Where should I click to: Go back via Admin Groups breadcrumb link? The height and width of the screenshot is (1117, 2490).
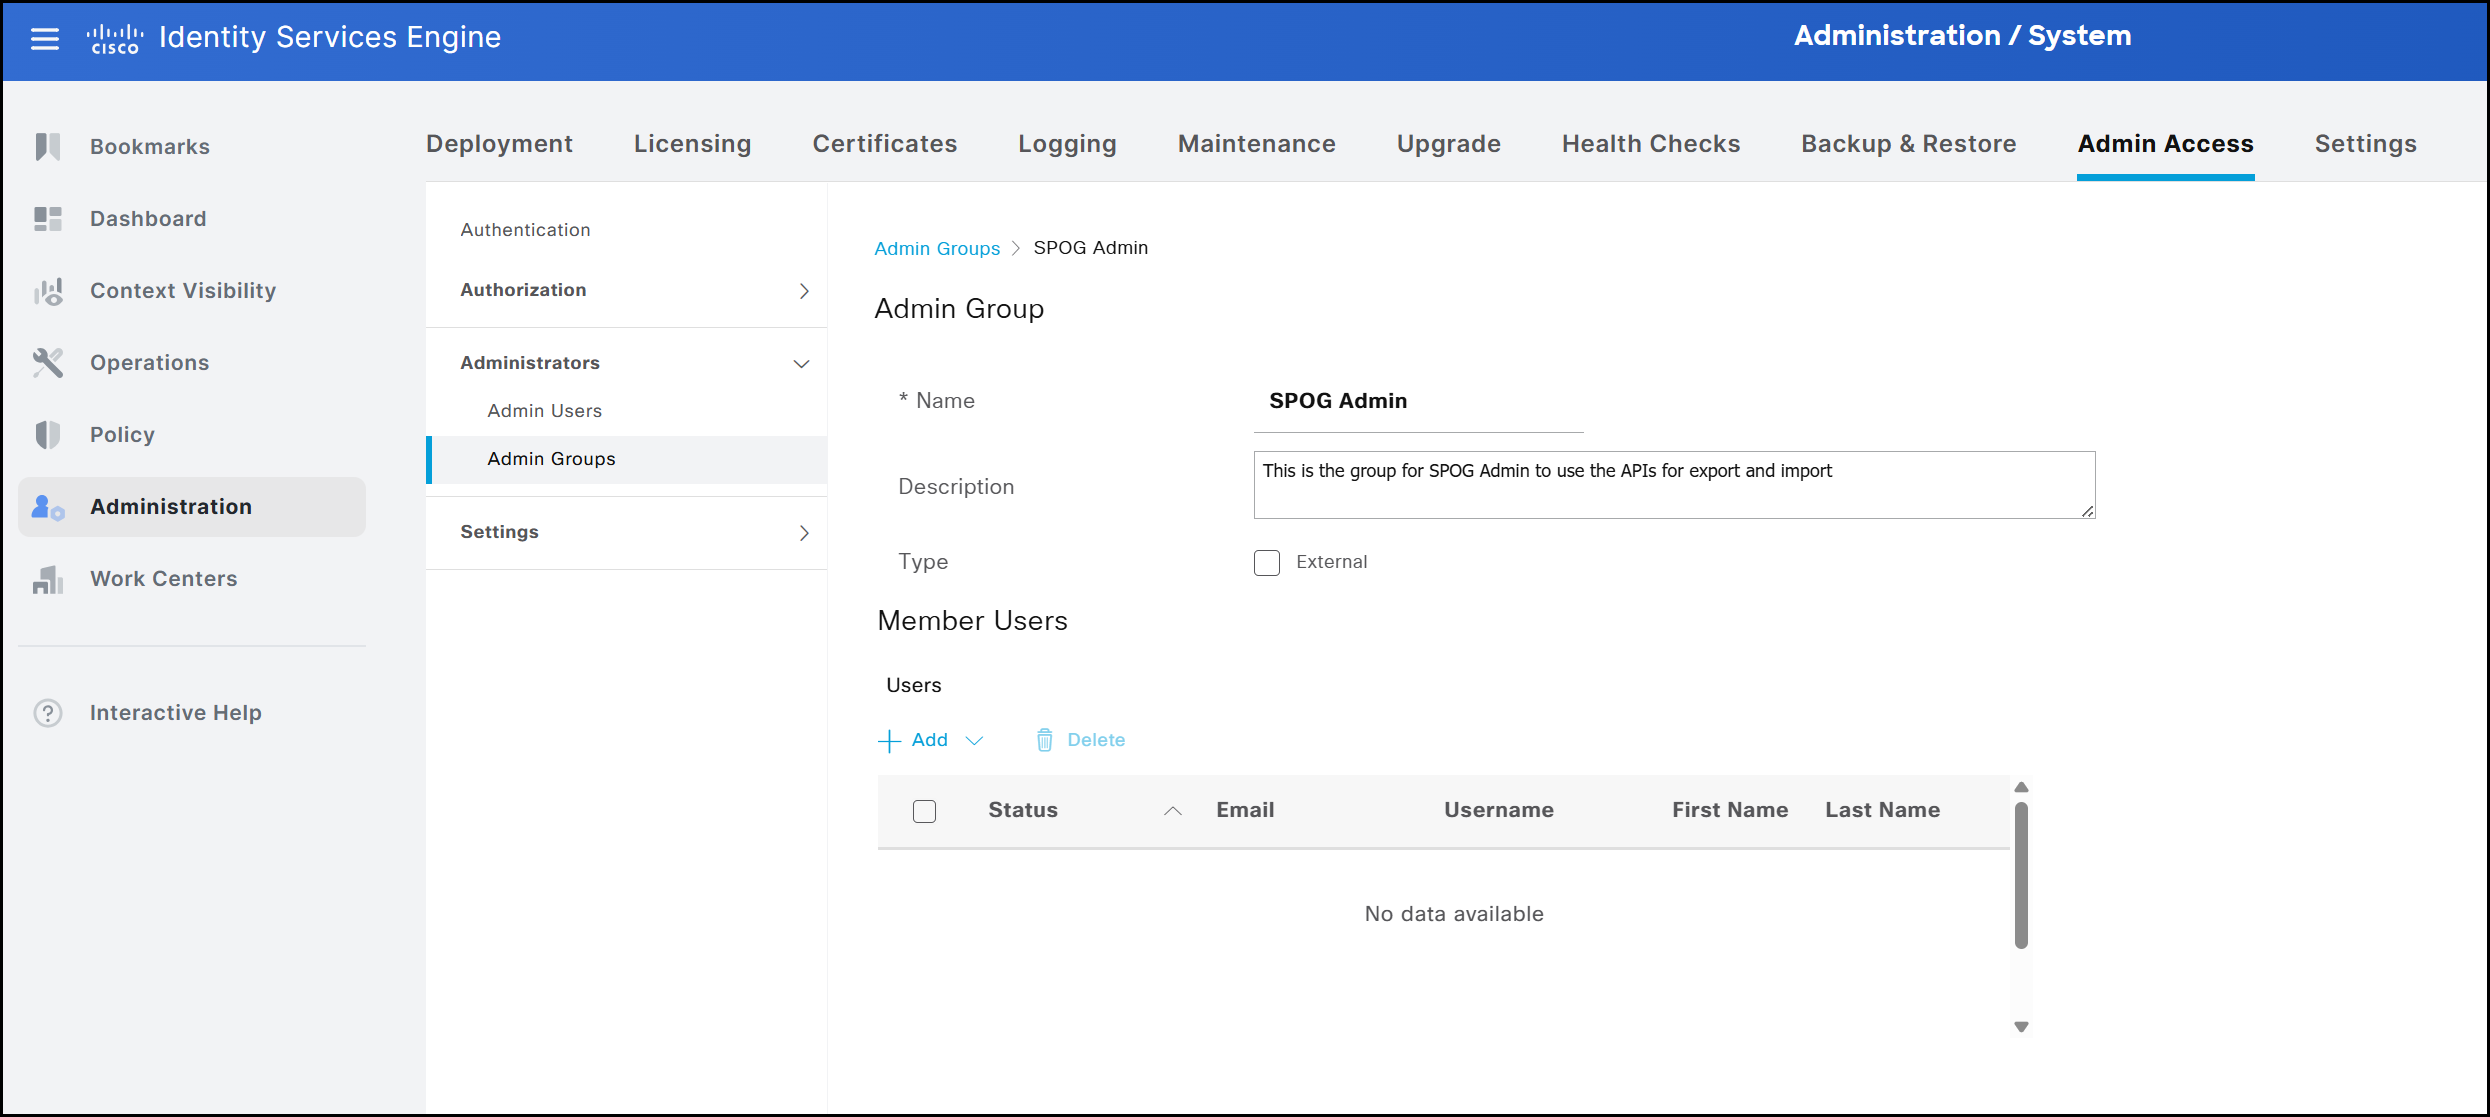936,248
